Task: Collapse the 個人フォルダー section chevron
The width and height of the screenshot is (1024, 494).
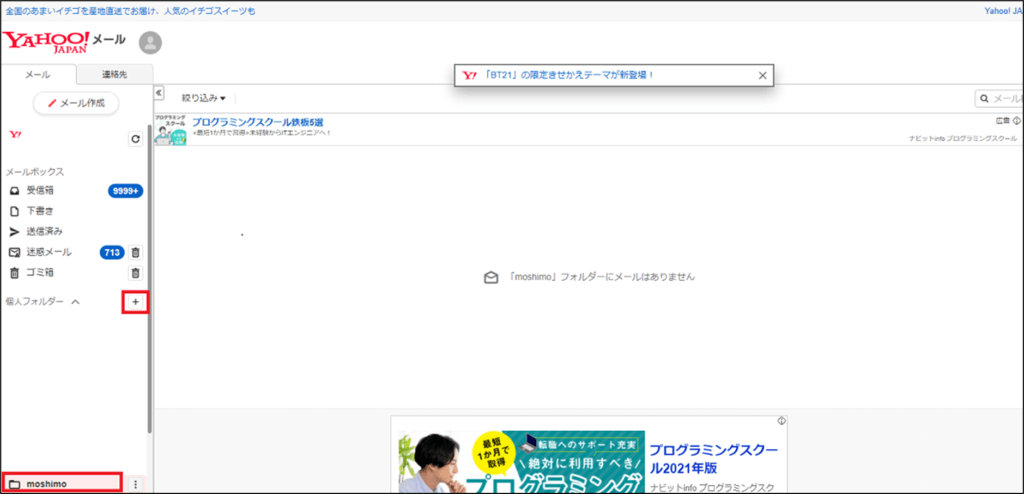Action: click(x=75, y=302)
